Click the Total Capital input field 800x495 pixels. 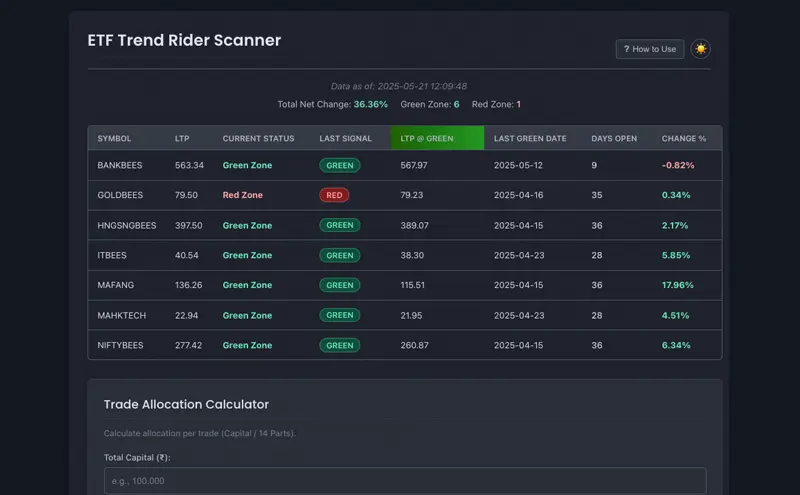coord(405,481)
